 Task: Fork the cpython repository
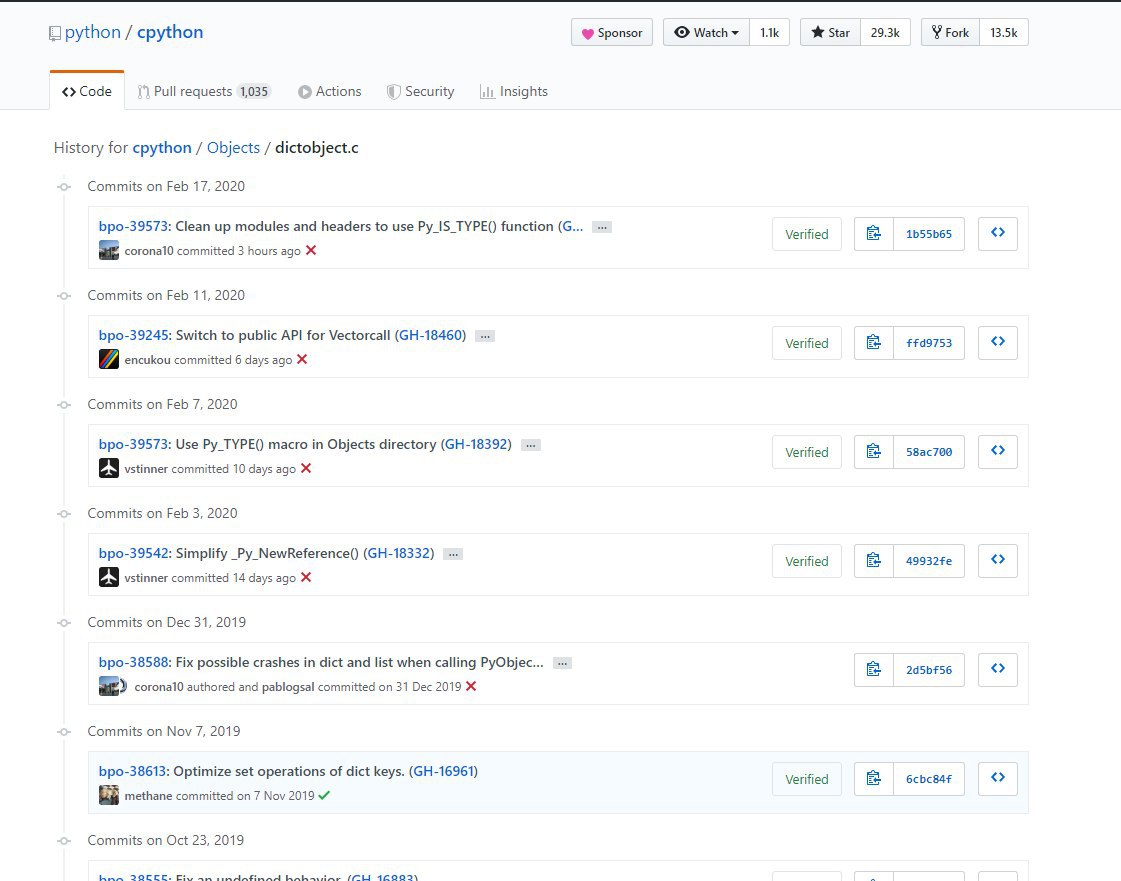coord(950,32)
